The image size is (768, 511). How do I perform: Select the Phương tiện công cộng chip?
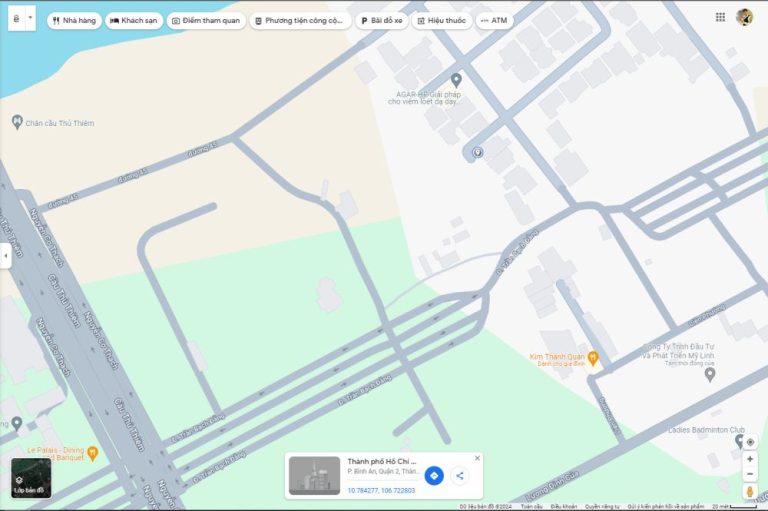coord(300,21)
